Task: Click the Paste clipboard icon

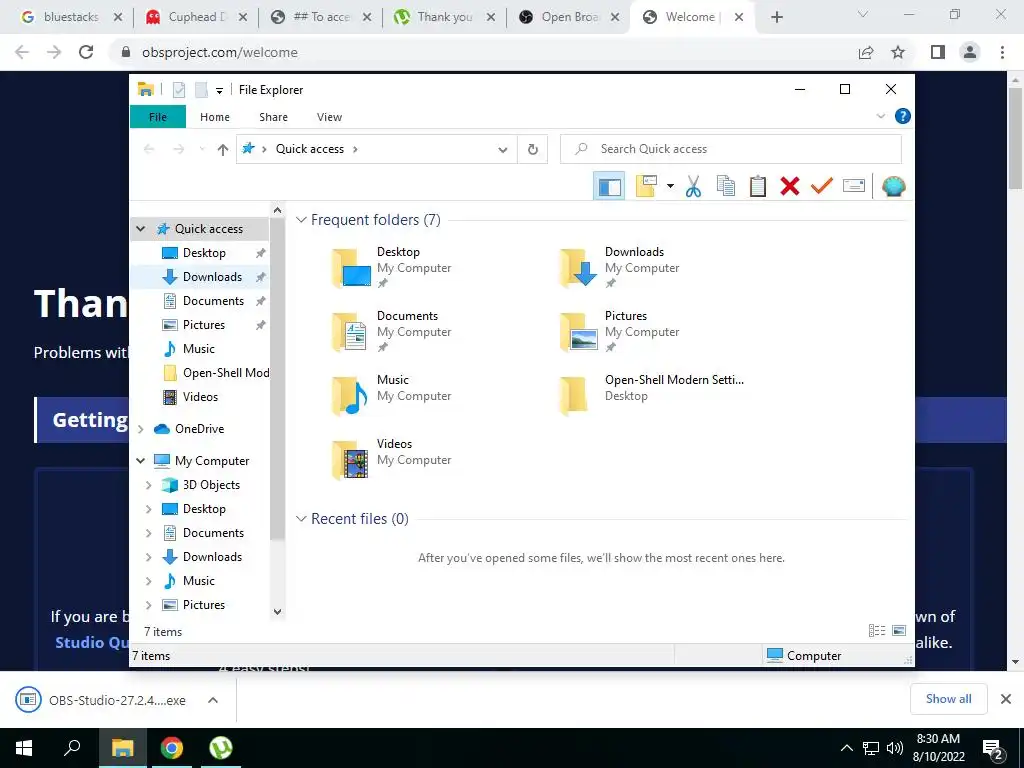Action: point(758,187)
